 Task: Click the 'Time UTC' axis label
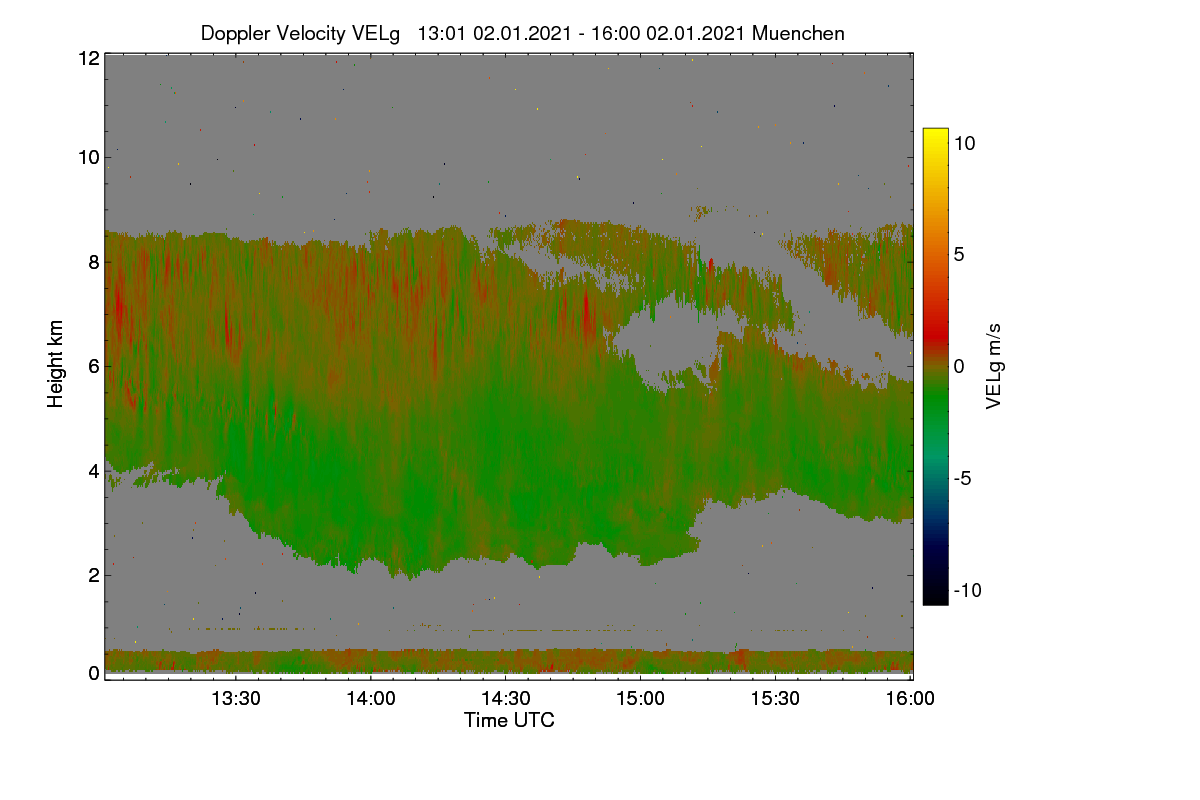[509, 720]
